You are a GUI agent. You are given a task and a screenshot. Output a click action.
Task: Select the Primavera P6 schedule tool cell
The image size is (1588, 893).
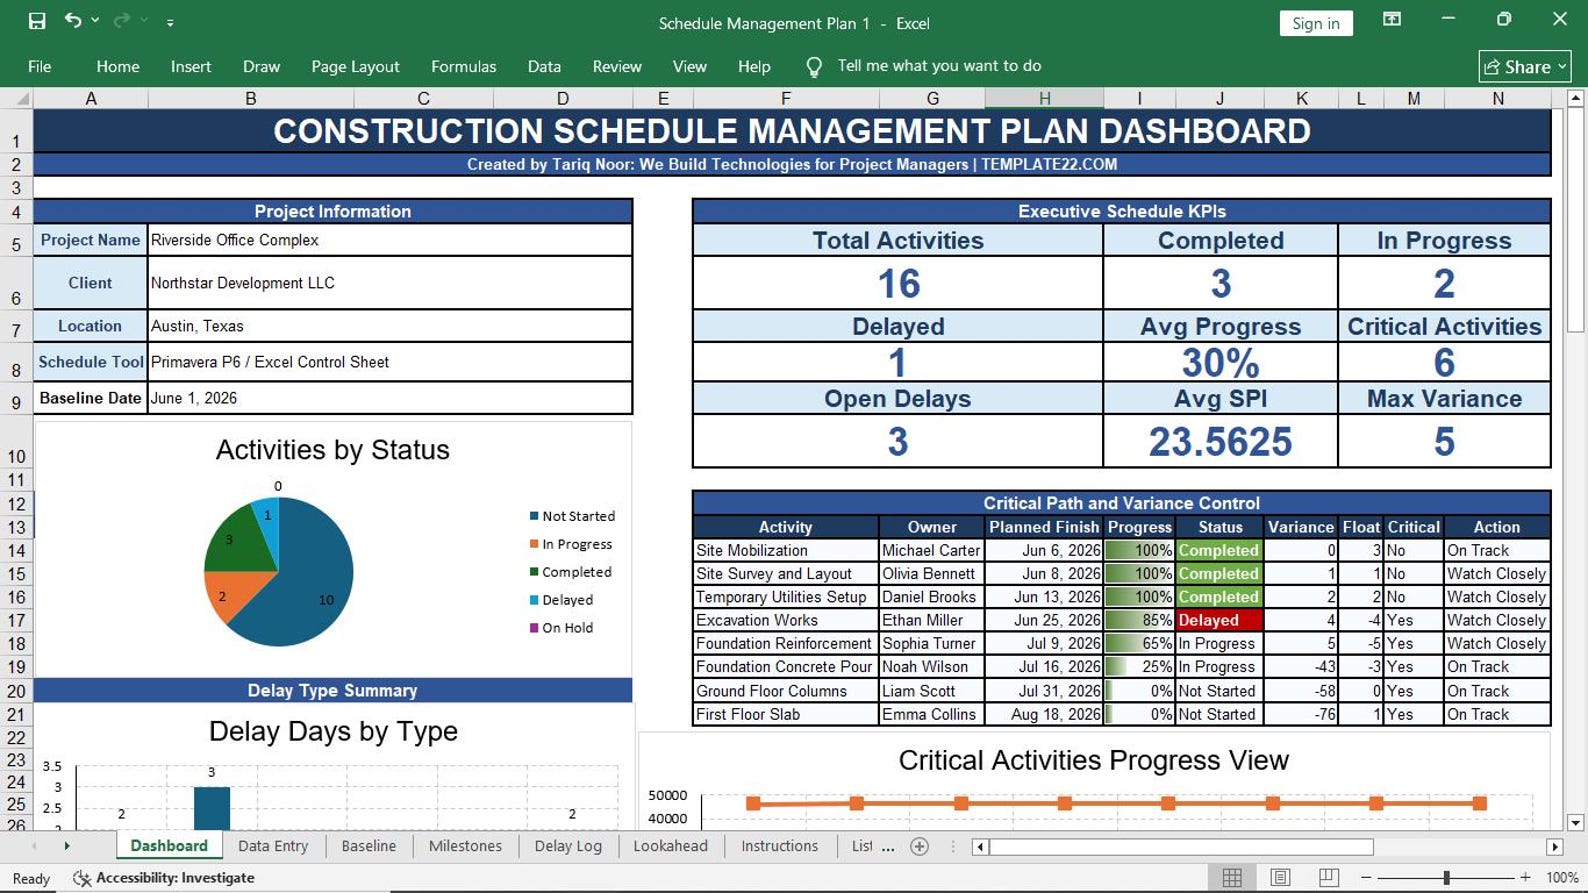[x=390, y=362]
